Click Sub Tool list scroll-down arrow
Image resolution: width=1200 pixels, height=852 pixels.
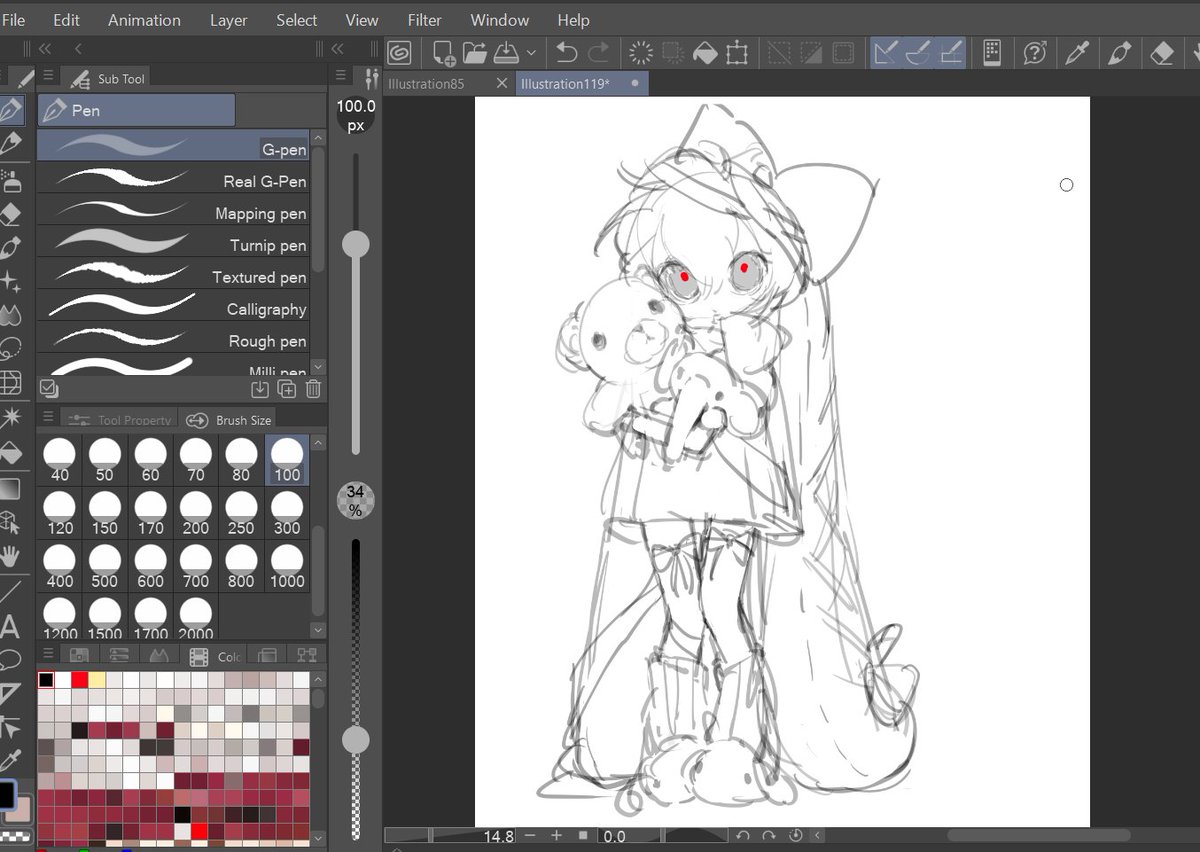[318, 368]
